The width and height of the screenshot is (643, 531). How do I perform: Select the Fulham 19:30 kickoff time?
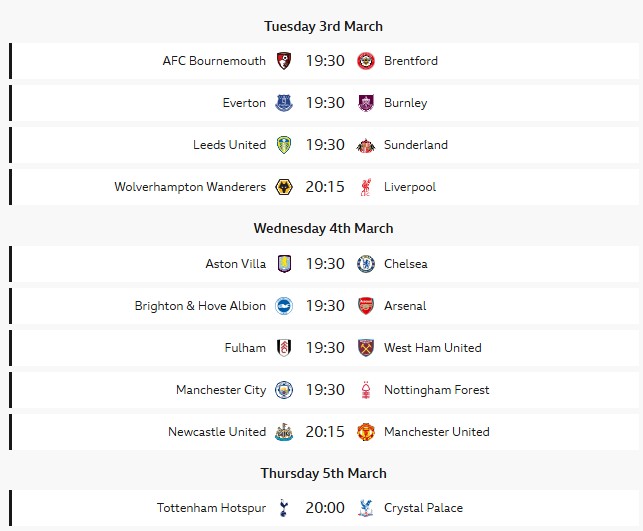tap(325, 348)
